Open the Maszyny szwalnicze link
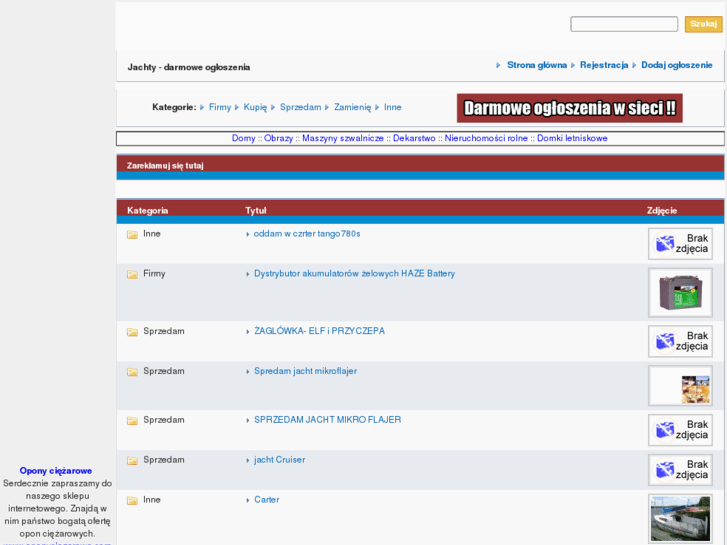 (x=343, y=138)
